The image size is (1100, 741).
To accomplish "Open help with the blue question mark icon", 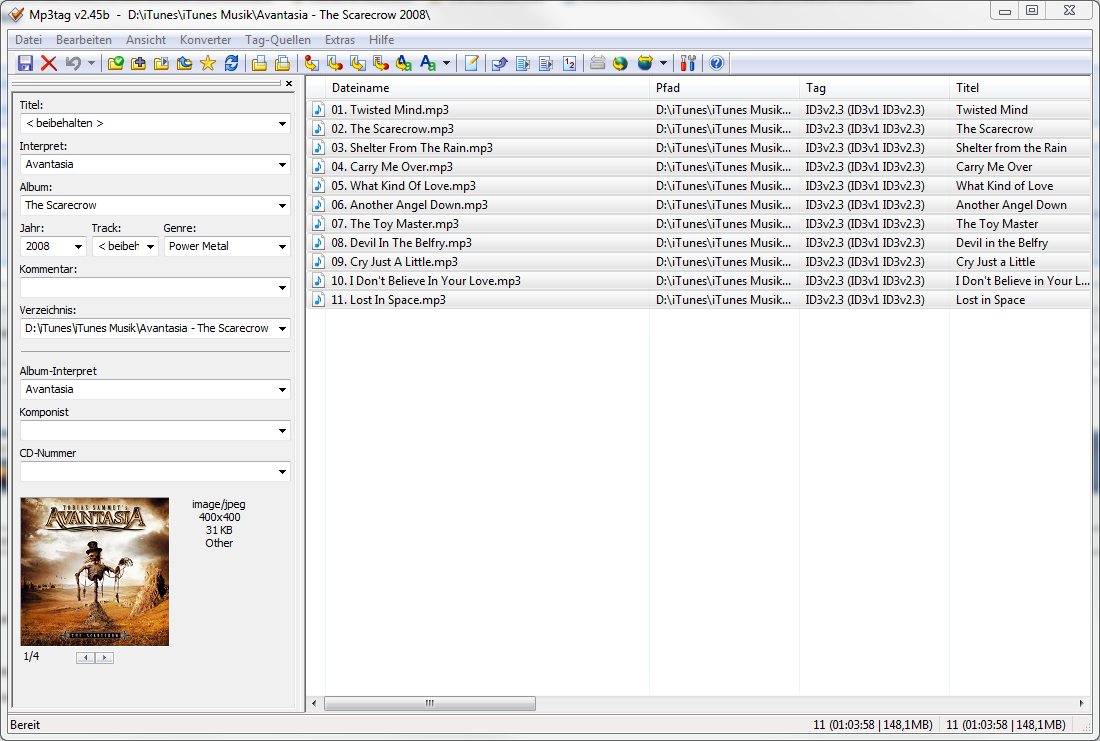I will tap(716, 63).
